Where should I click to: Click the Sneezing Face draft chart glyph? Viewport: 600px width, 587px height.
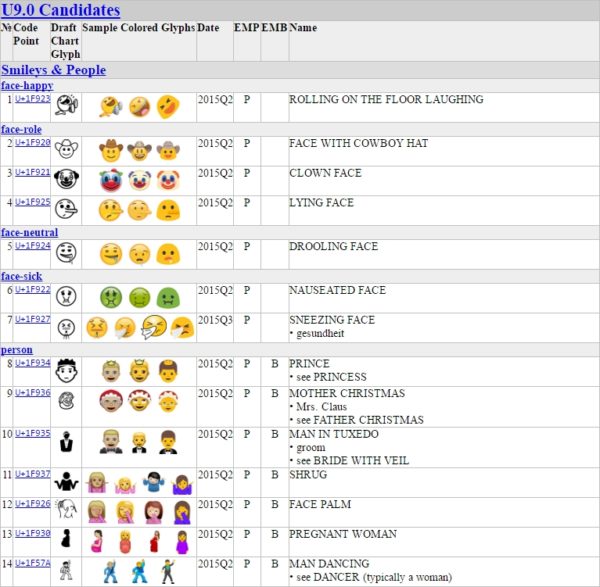(66, 328)
